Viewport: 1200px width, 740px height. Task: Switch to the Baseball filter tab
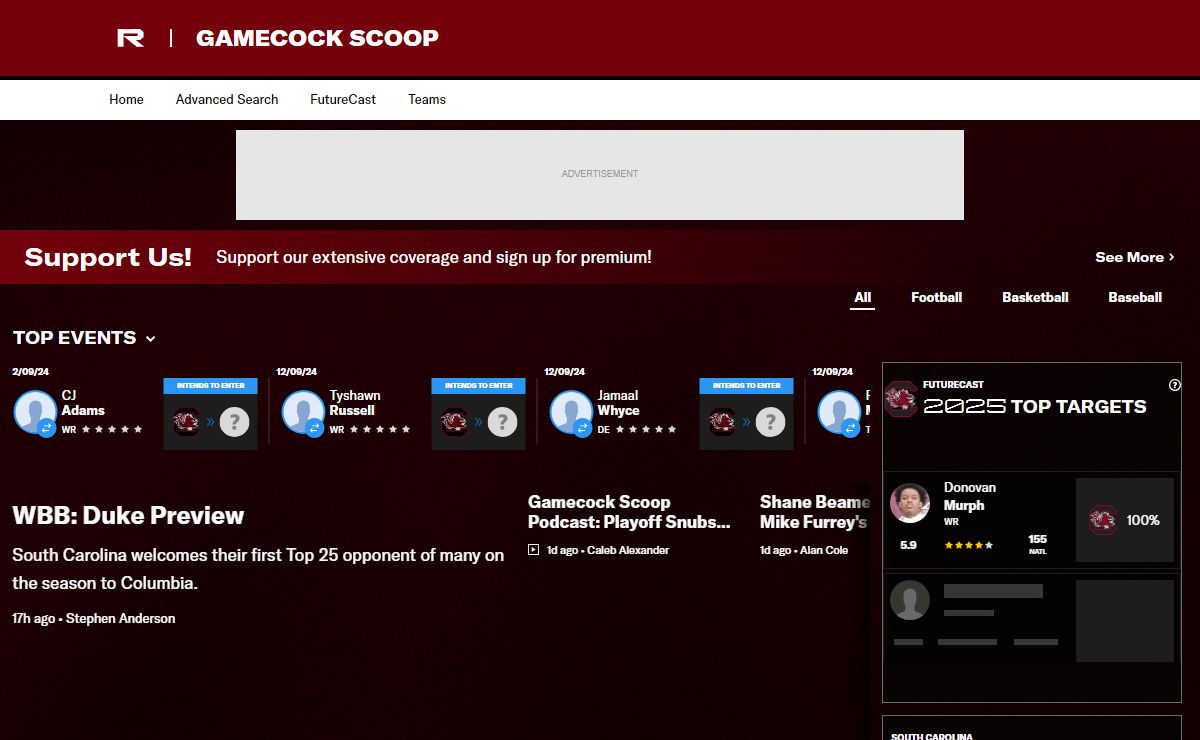coord(1135,297)
